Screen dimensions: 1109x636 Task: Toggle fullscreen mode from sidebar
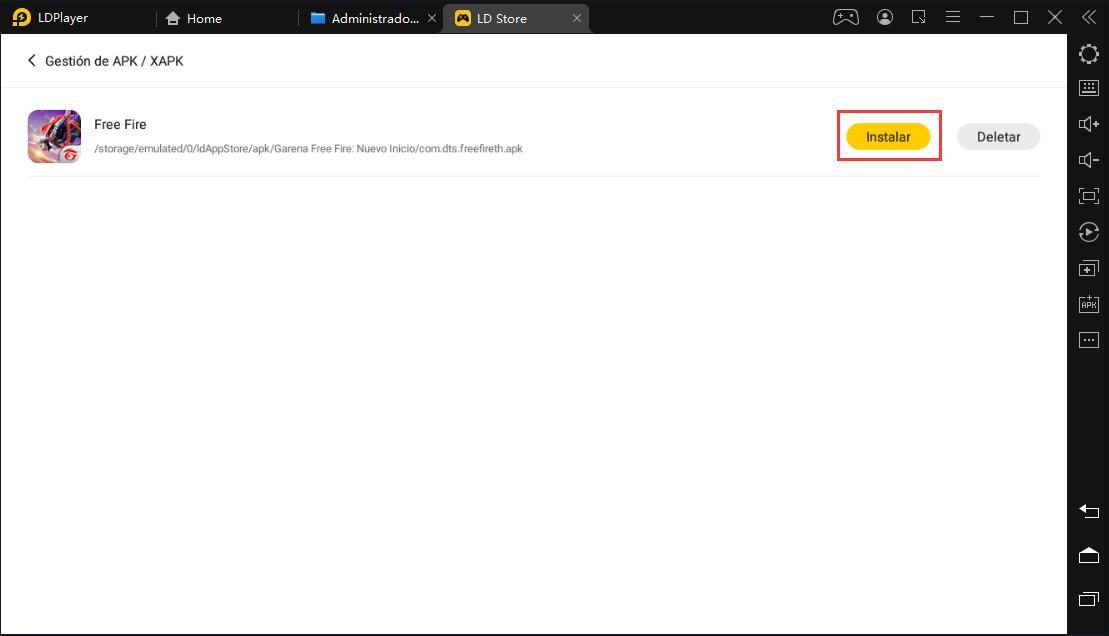[x=1088, y=196]
